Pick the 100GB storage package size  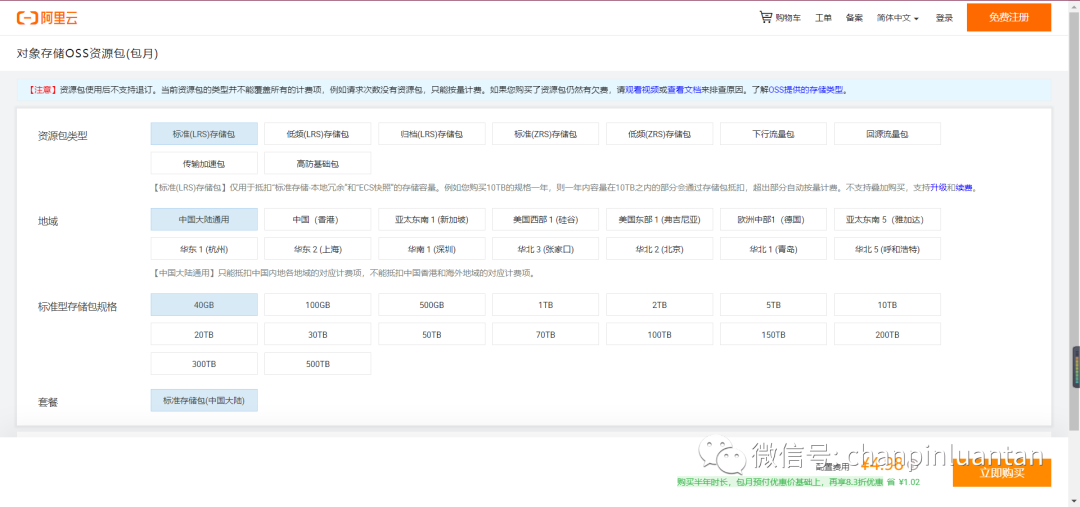318,304
